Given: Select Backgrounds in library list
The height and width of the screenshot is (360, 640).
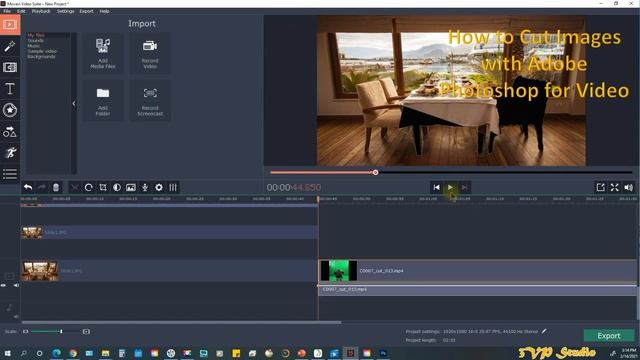Looking at the screenshot, I should pos(41,56).
